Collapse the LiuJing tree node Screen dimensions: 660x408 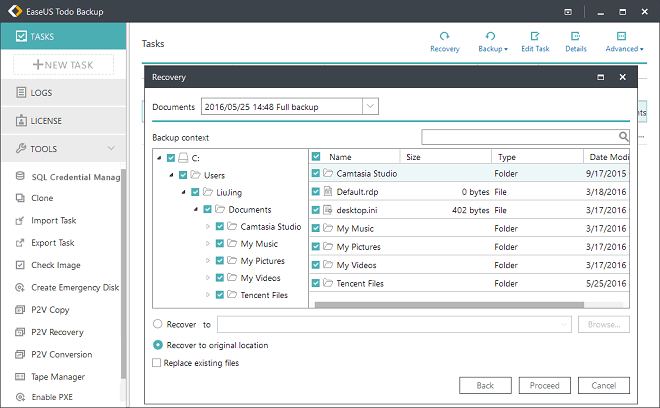point(184,192)
